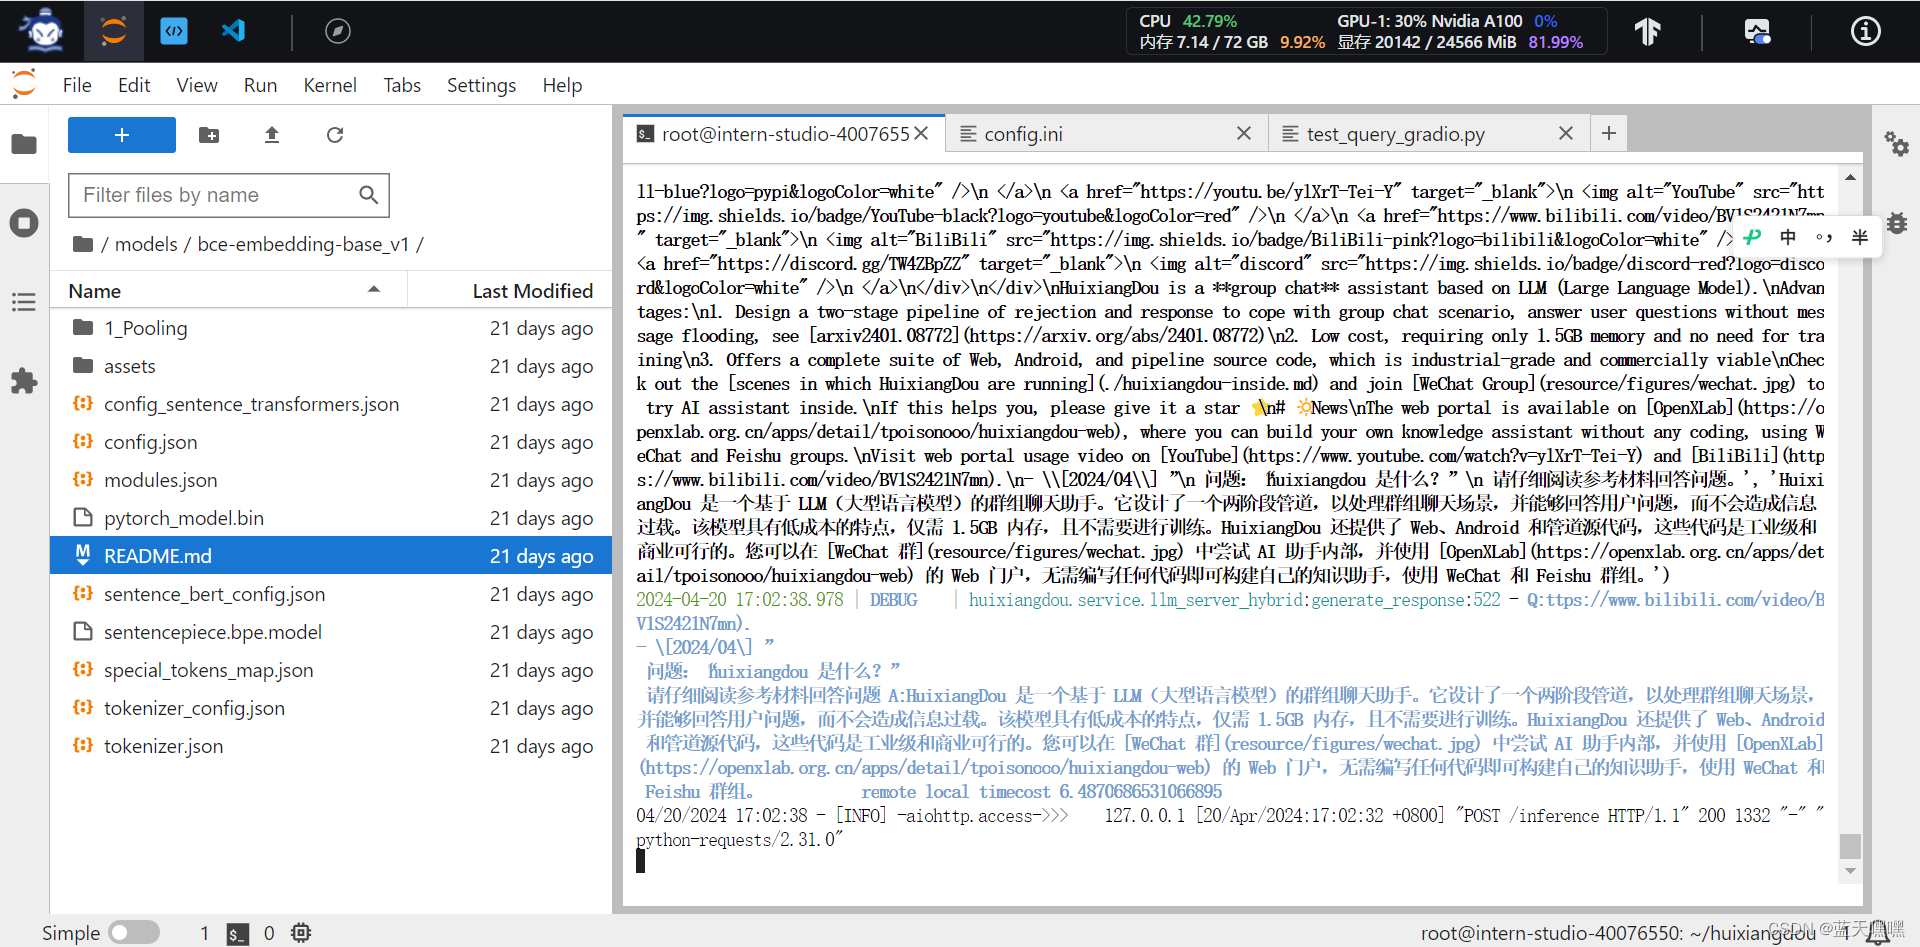
Task: Toggle the input method 中 language indicator
Action: tap(1788, 237)
